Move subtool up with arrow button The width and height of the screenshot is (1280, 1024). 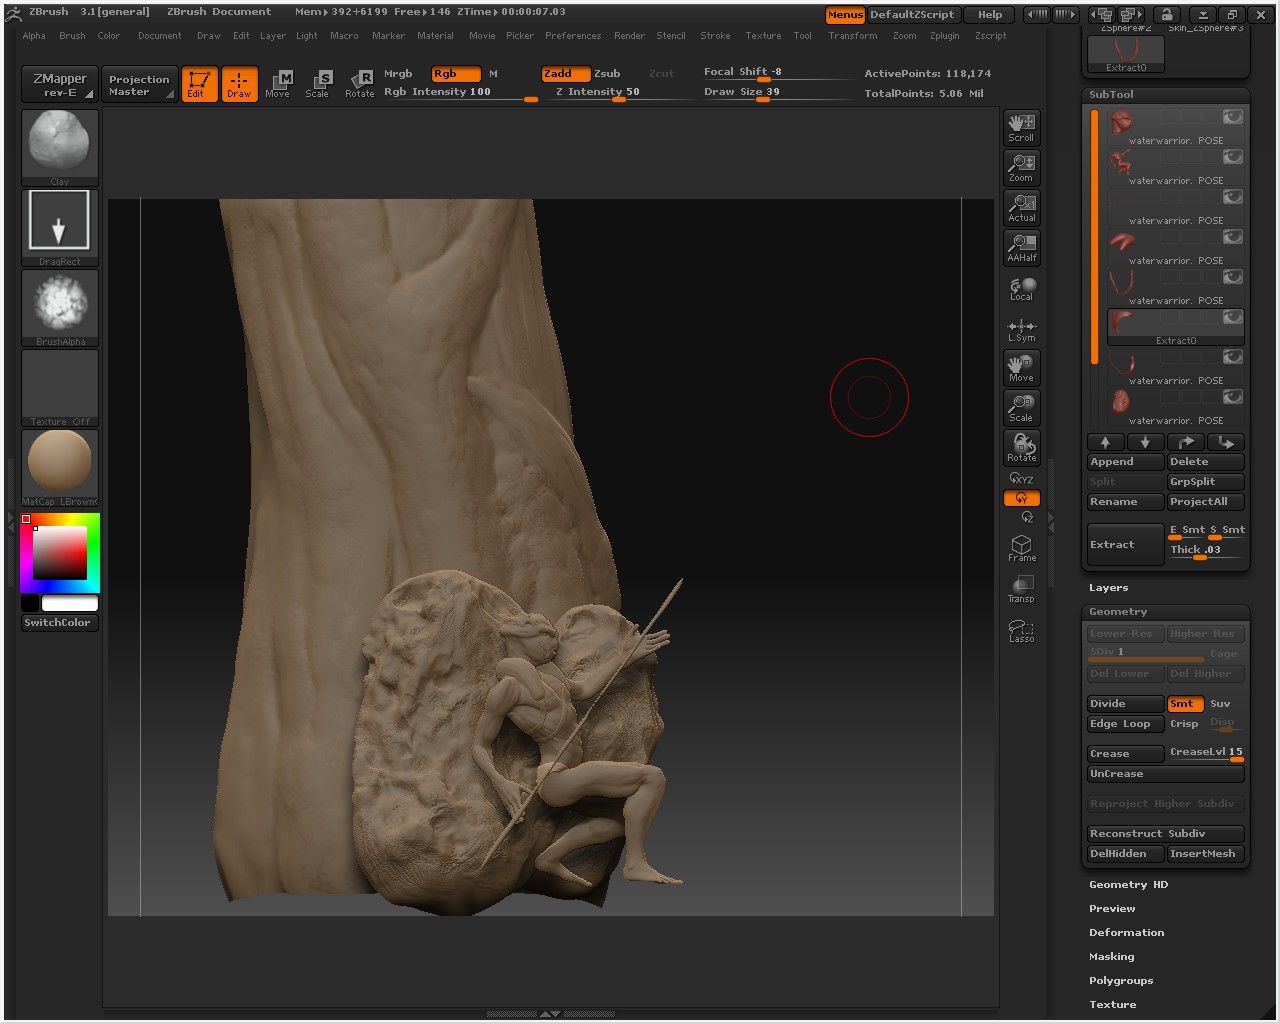1105,442
